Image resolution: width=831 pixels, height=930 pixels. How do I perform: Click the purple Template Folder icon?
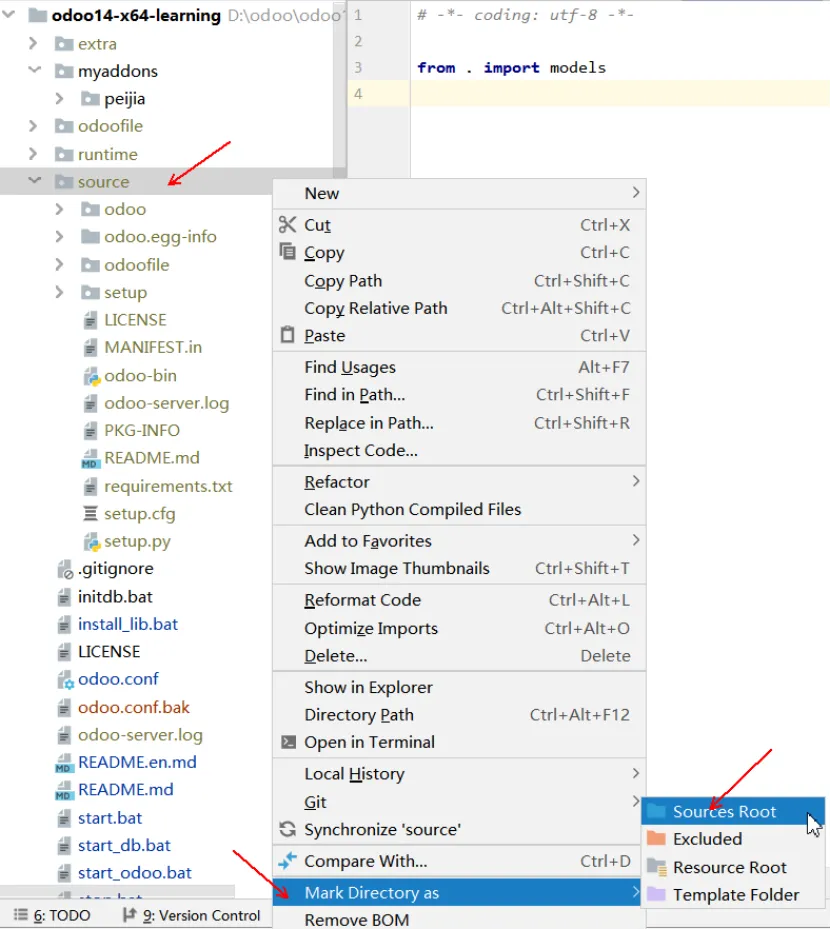click(x=656, y=894)
